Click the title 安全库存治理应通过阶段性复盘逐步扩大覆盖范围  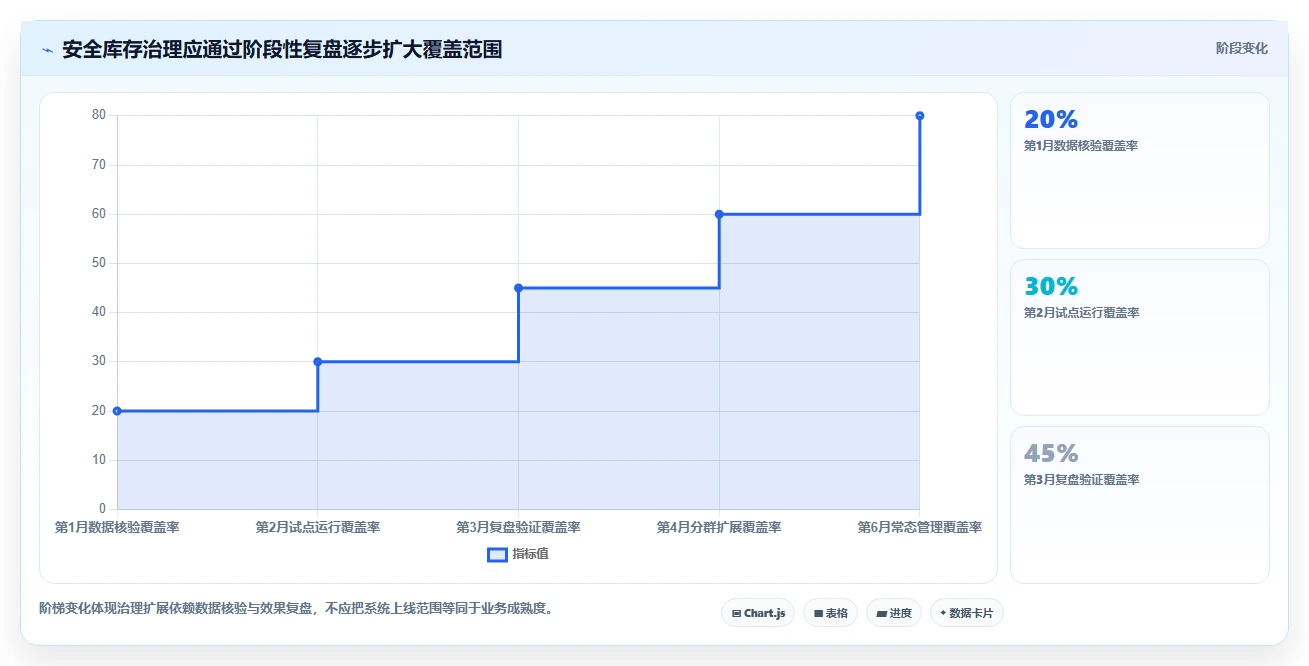282,50
